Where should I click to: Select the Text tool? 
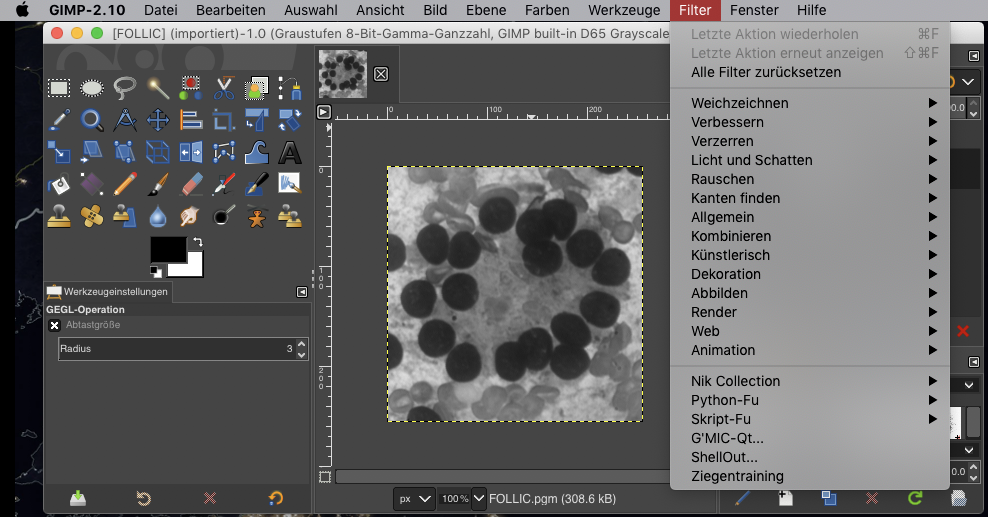coord(290,152)
